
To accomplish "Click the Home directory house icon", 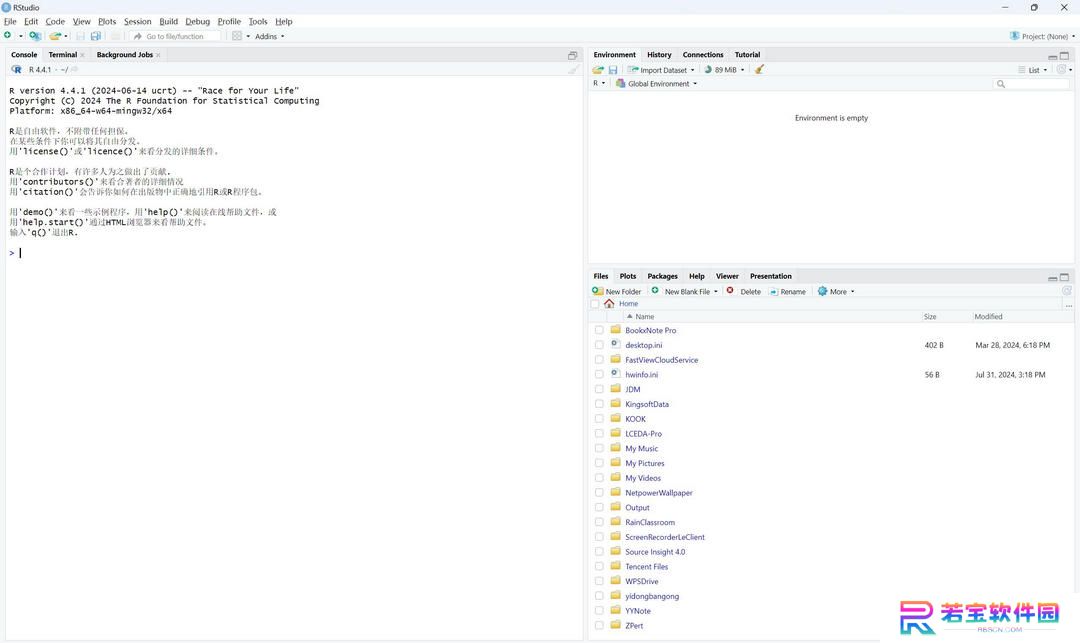I will click(x=609, y=304).
